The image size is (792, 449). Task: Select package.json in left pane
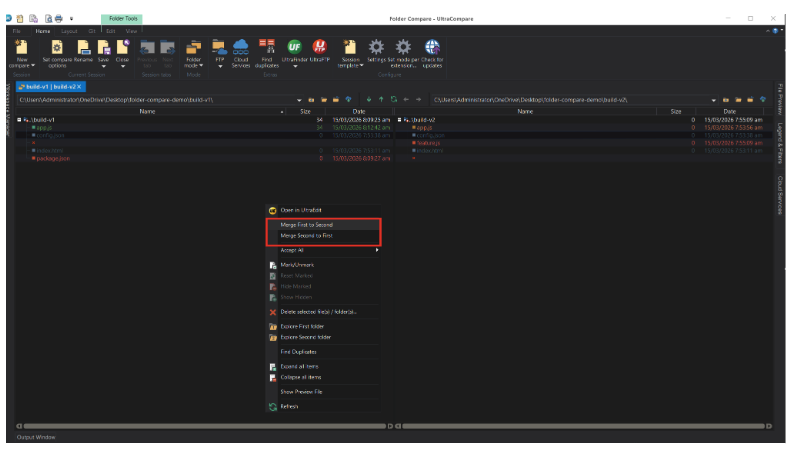click(53, 159)
